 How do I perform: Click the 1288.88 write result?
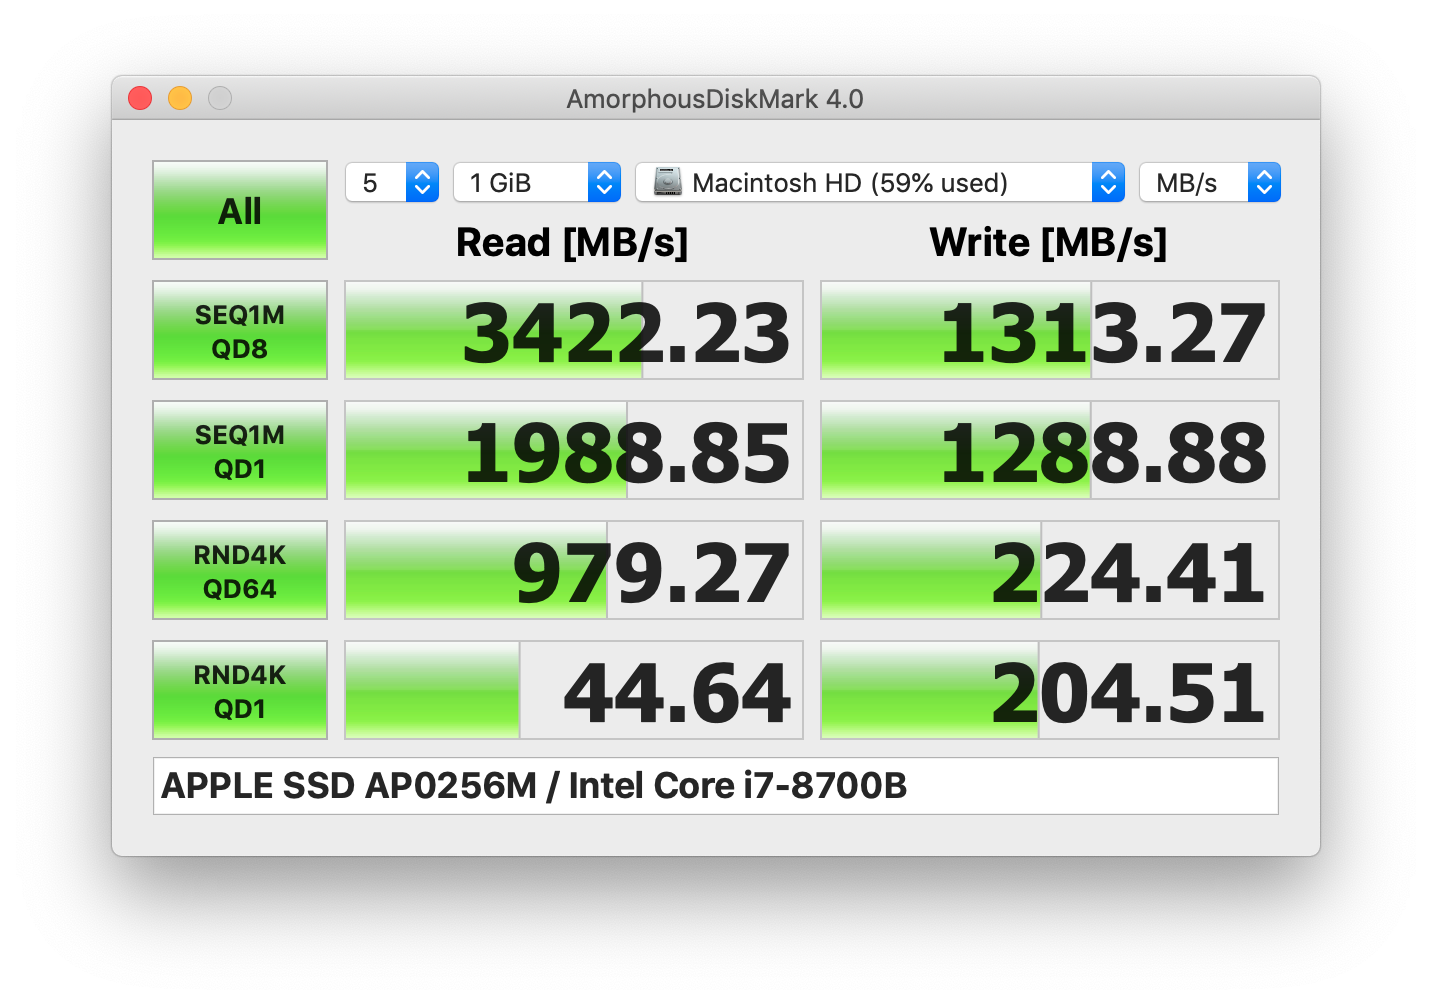(x=1050, y=450)
